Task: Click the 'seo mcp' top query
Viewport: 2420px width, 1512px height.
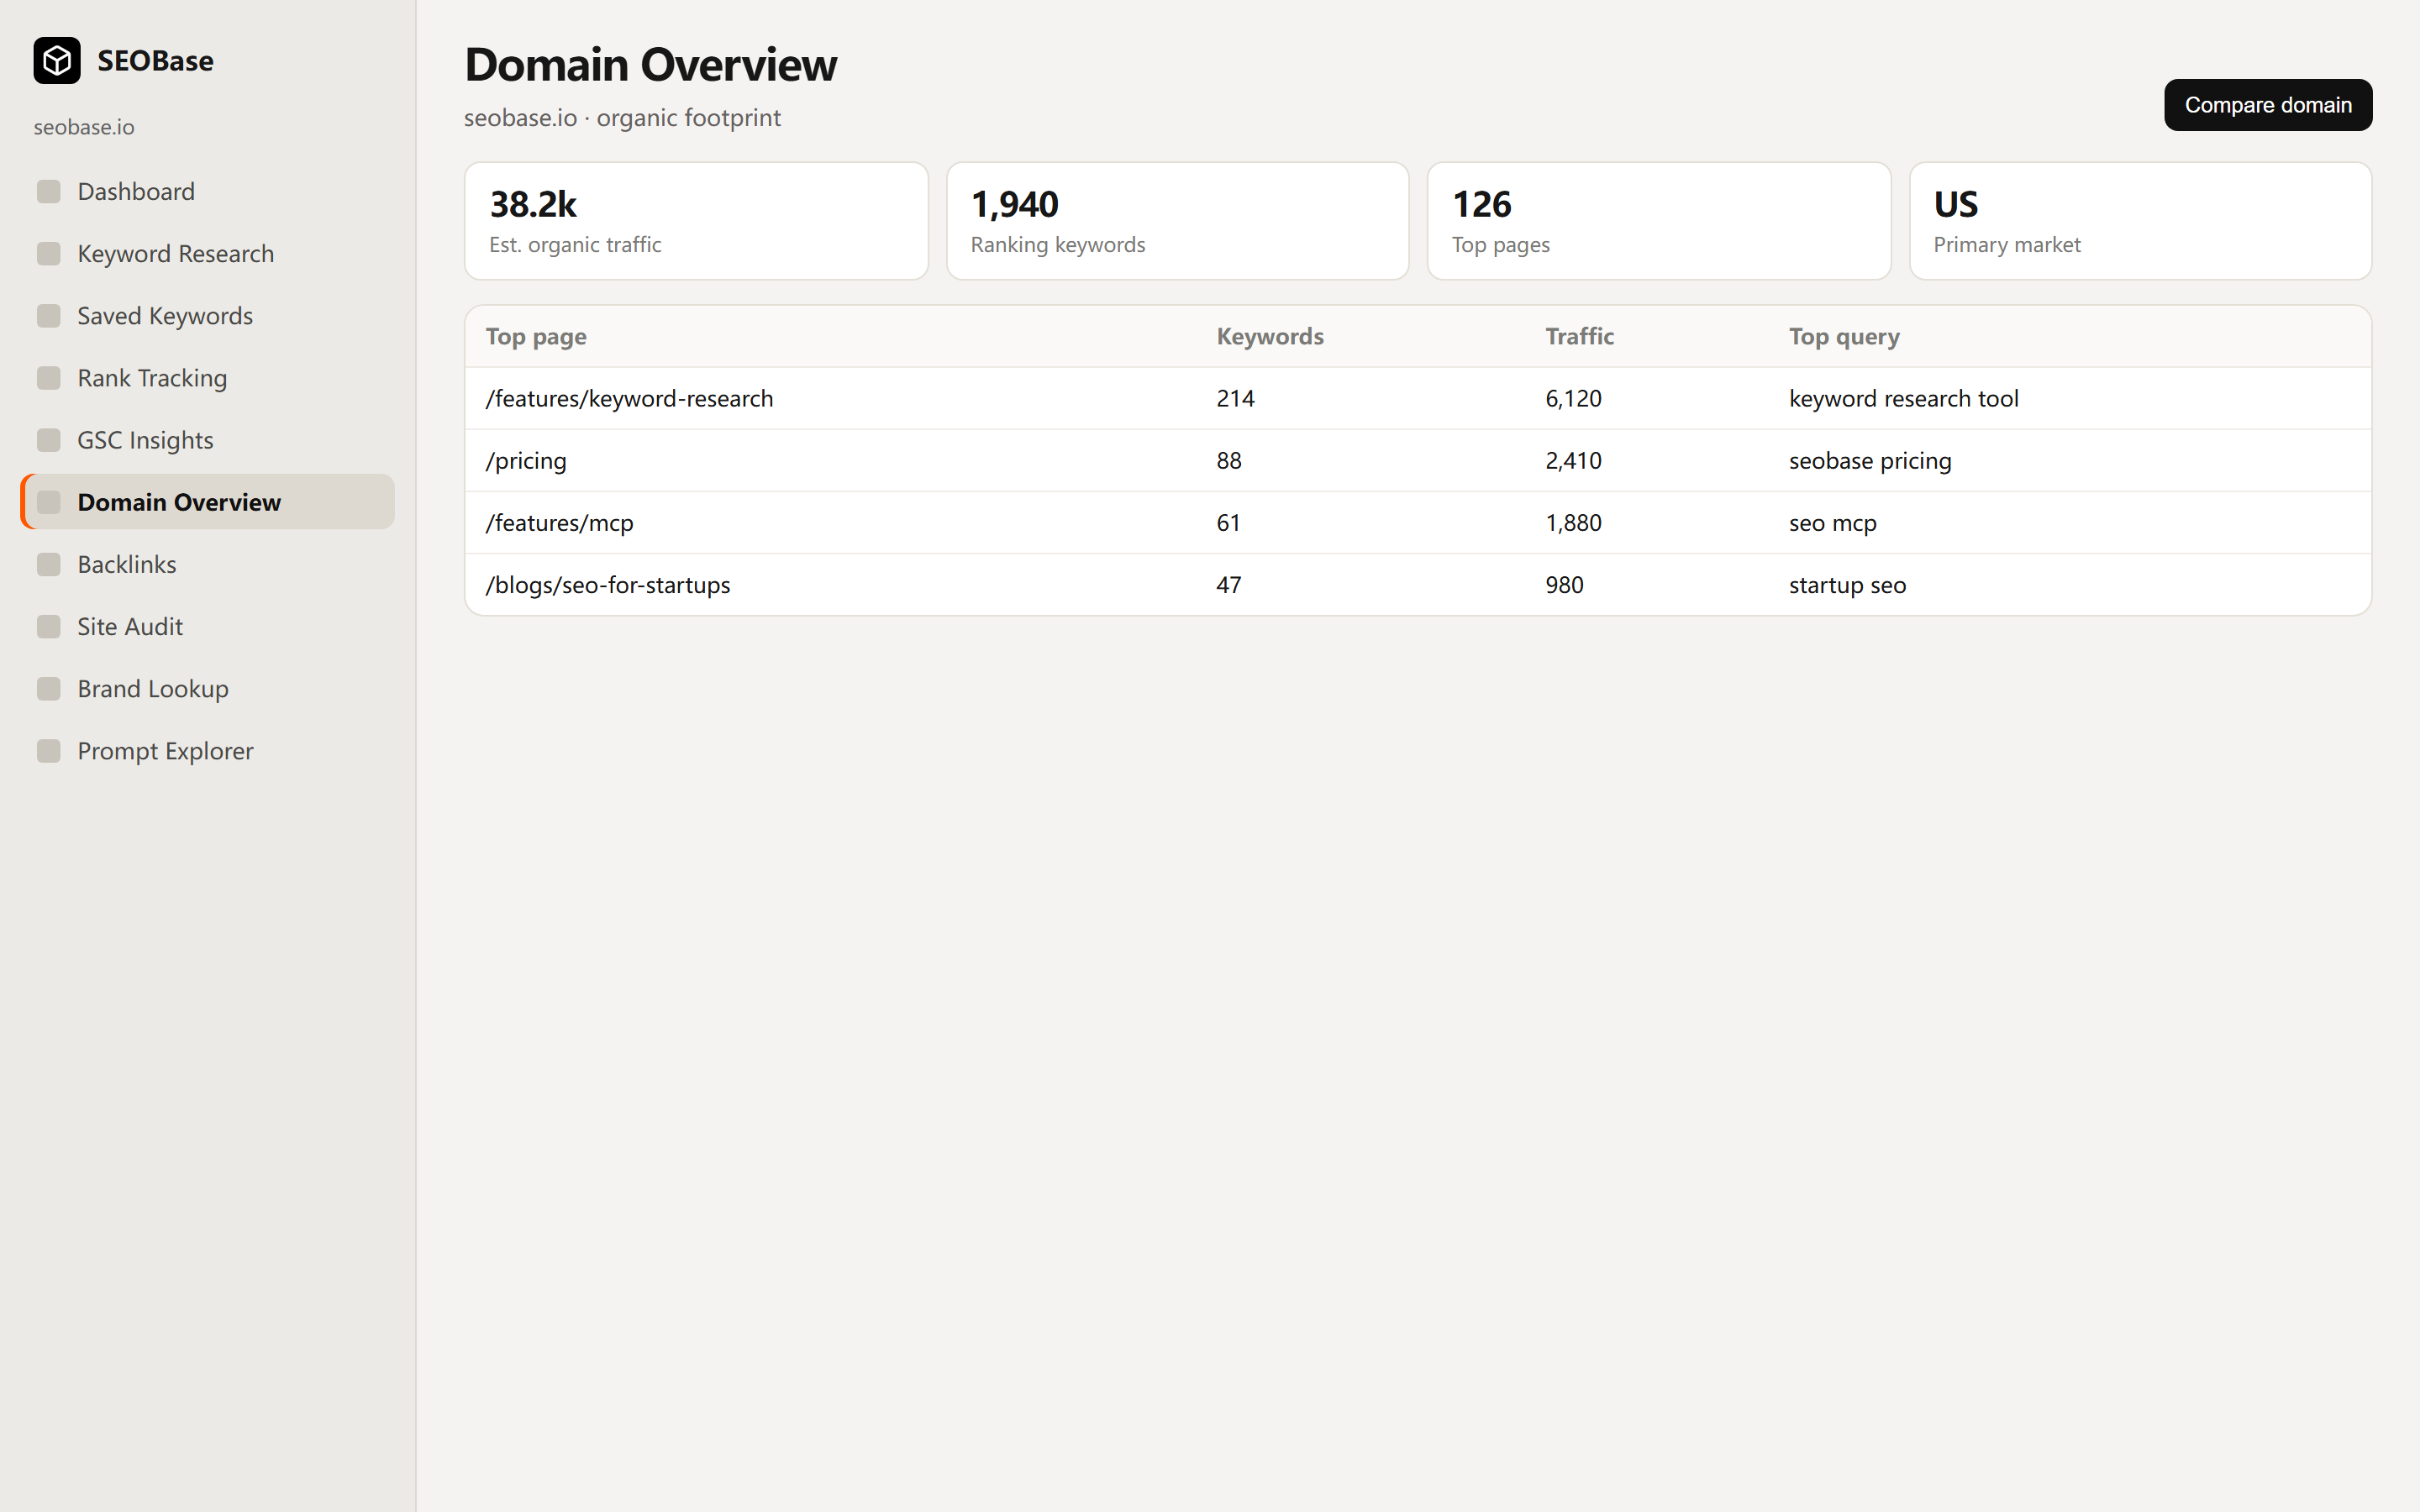Action: tap(1832, 523)
